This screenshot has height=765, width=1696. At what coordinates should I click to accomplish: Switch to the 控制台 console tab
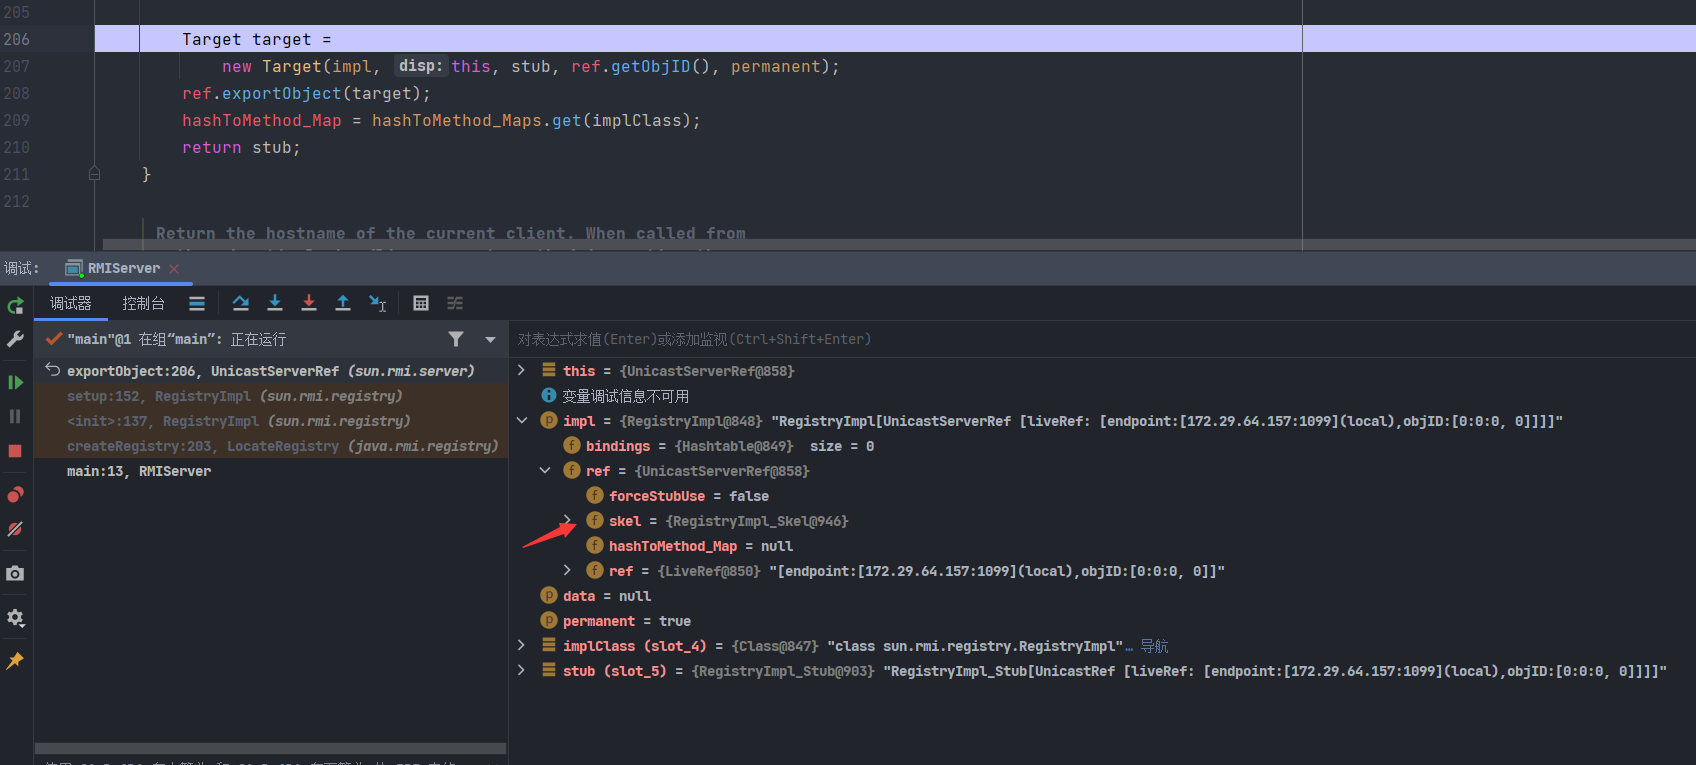pyautogui.click(x=143, y=304)
